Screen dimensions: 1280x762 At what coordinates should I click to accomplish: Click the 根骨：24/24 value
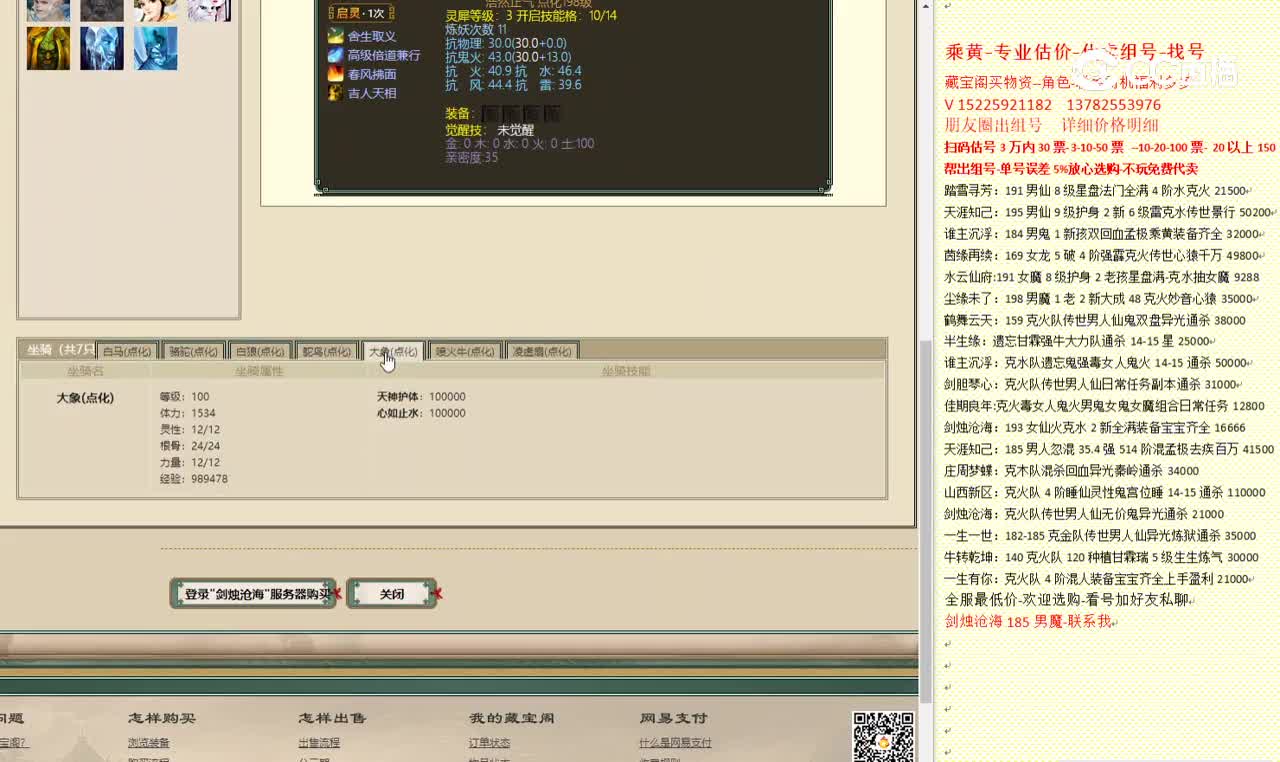coord(190,446)
